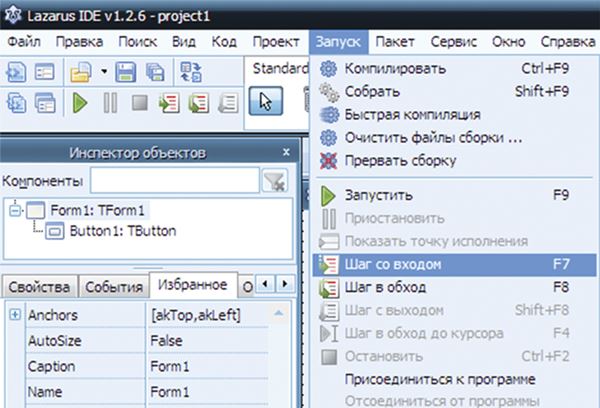Viewport: 600px width, 408px height.
Task: Switch to the Standard palette tab
Action: [x=280, y=69]
